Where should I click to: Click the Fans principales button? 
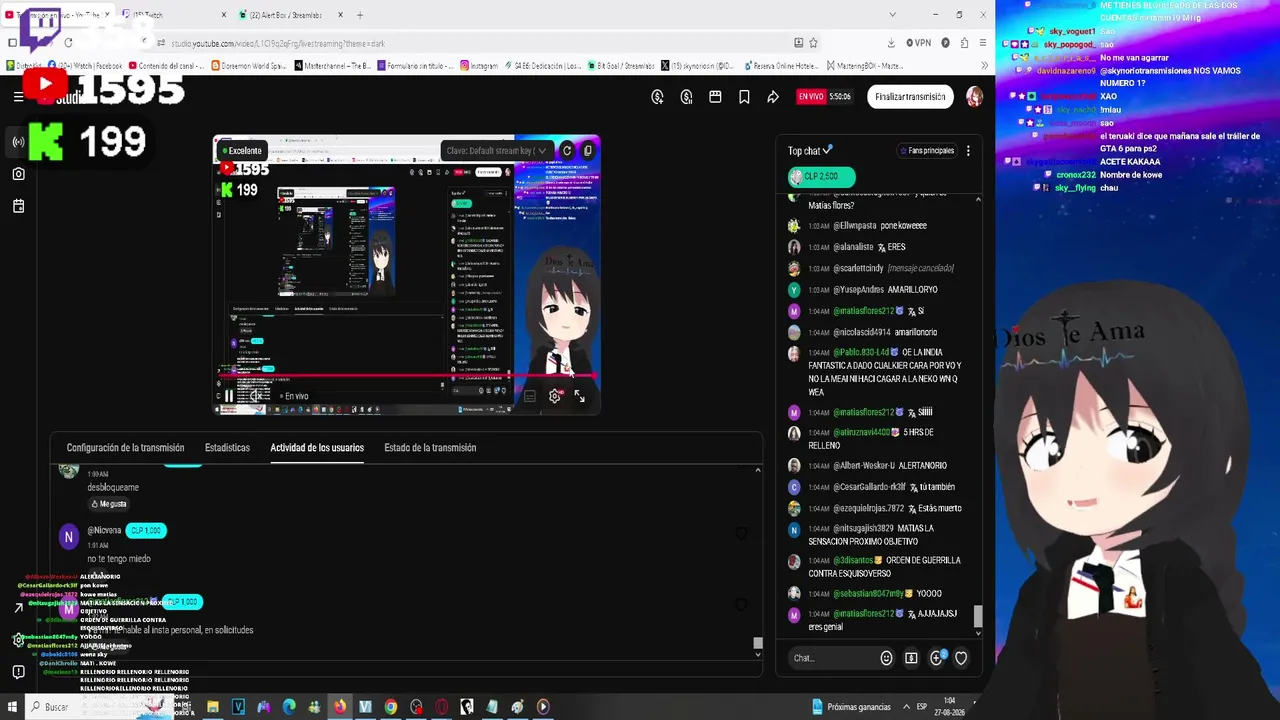click(x=927, y=151)
